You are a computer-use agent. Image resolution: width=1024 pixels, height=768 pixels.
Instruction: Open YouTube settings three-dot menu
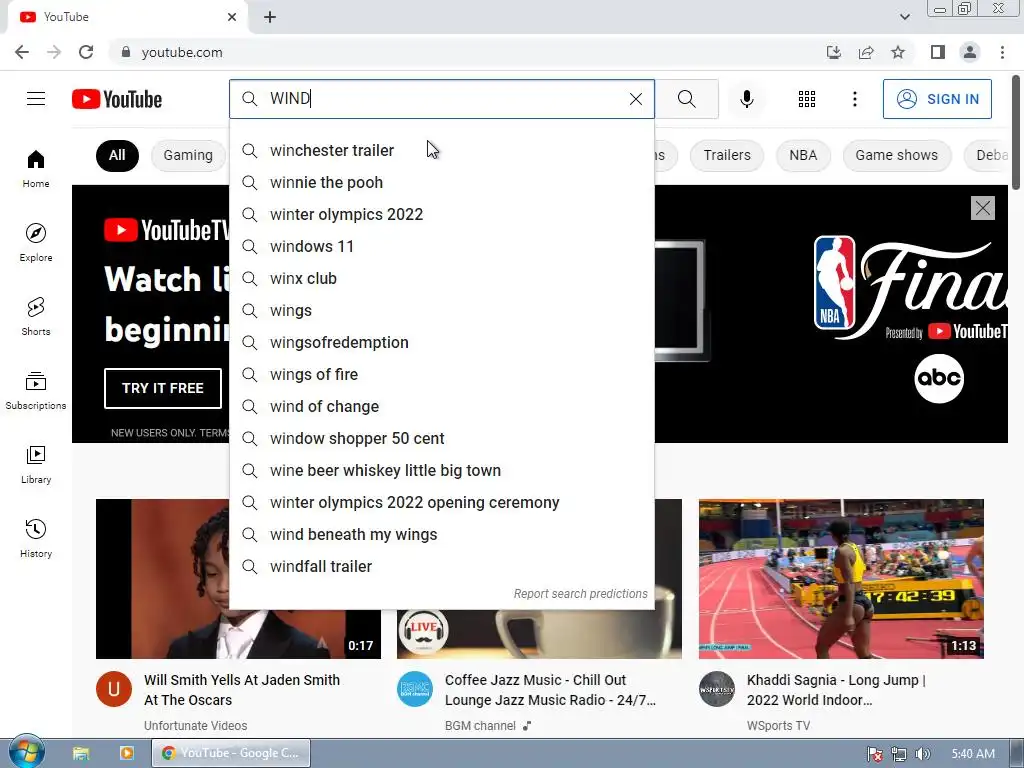(x=854, y=99)
